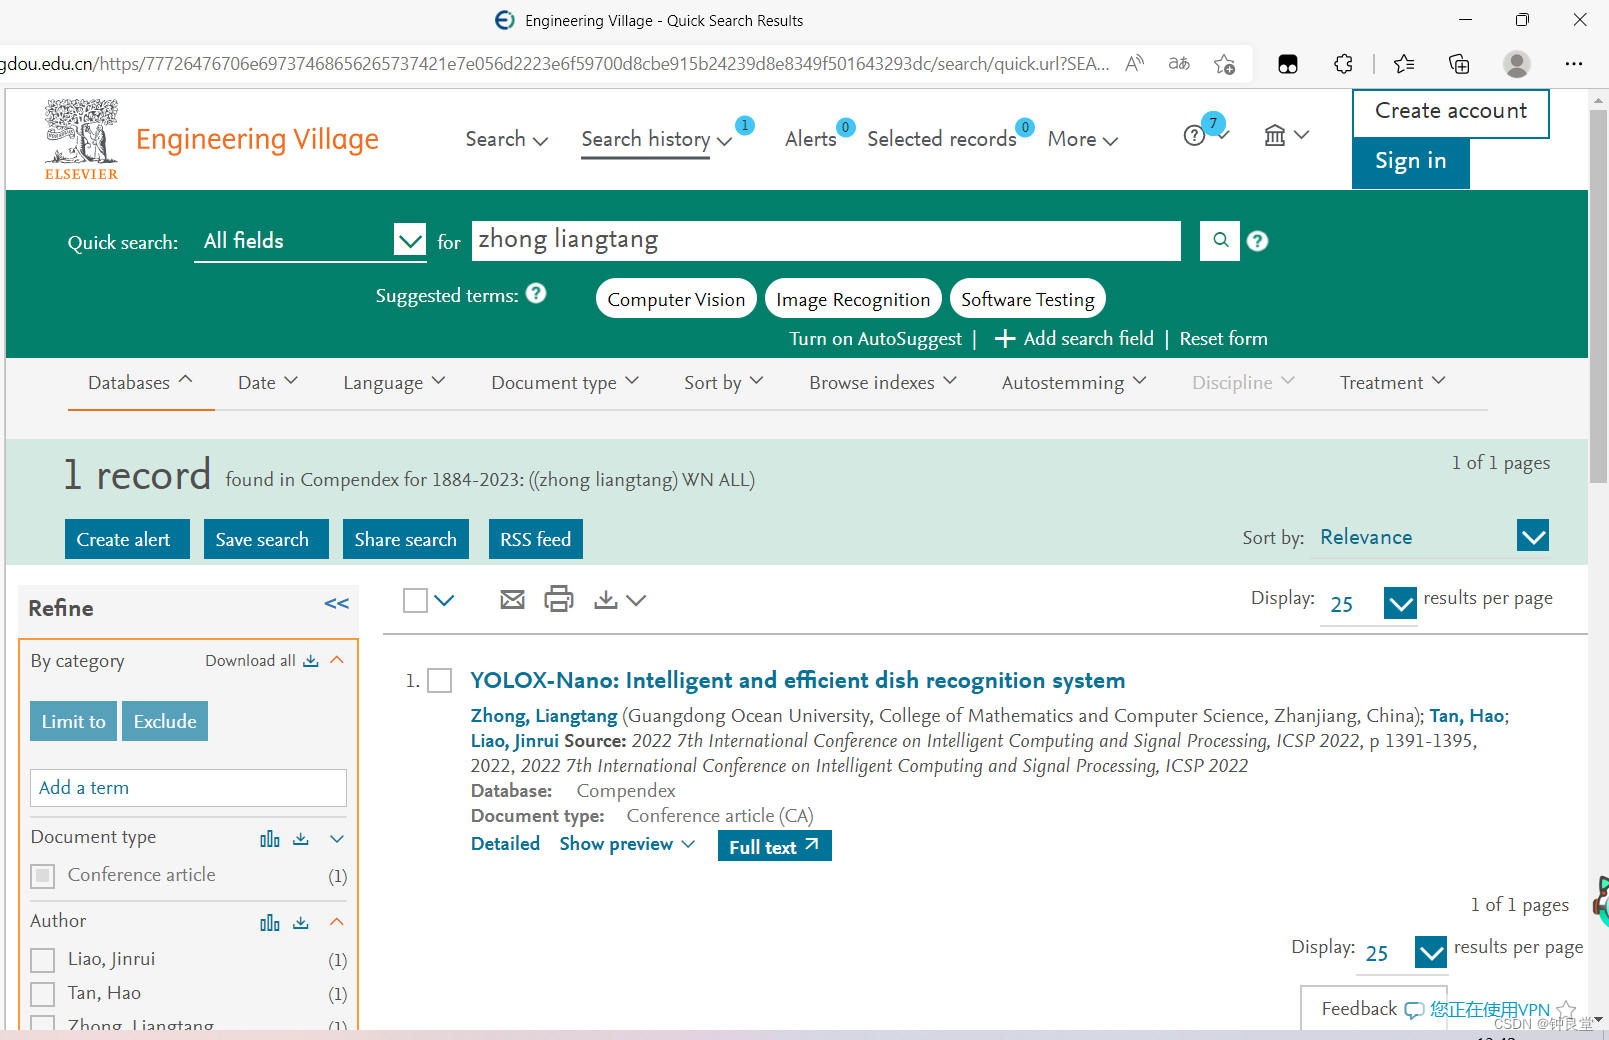Image resolution: width=1609 pixels, height=1040 pixels.
Task: Expand Show preview for record
Action: [x=627, y=844]
